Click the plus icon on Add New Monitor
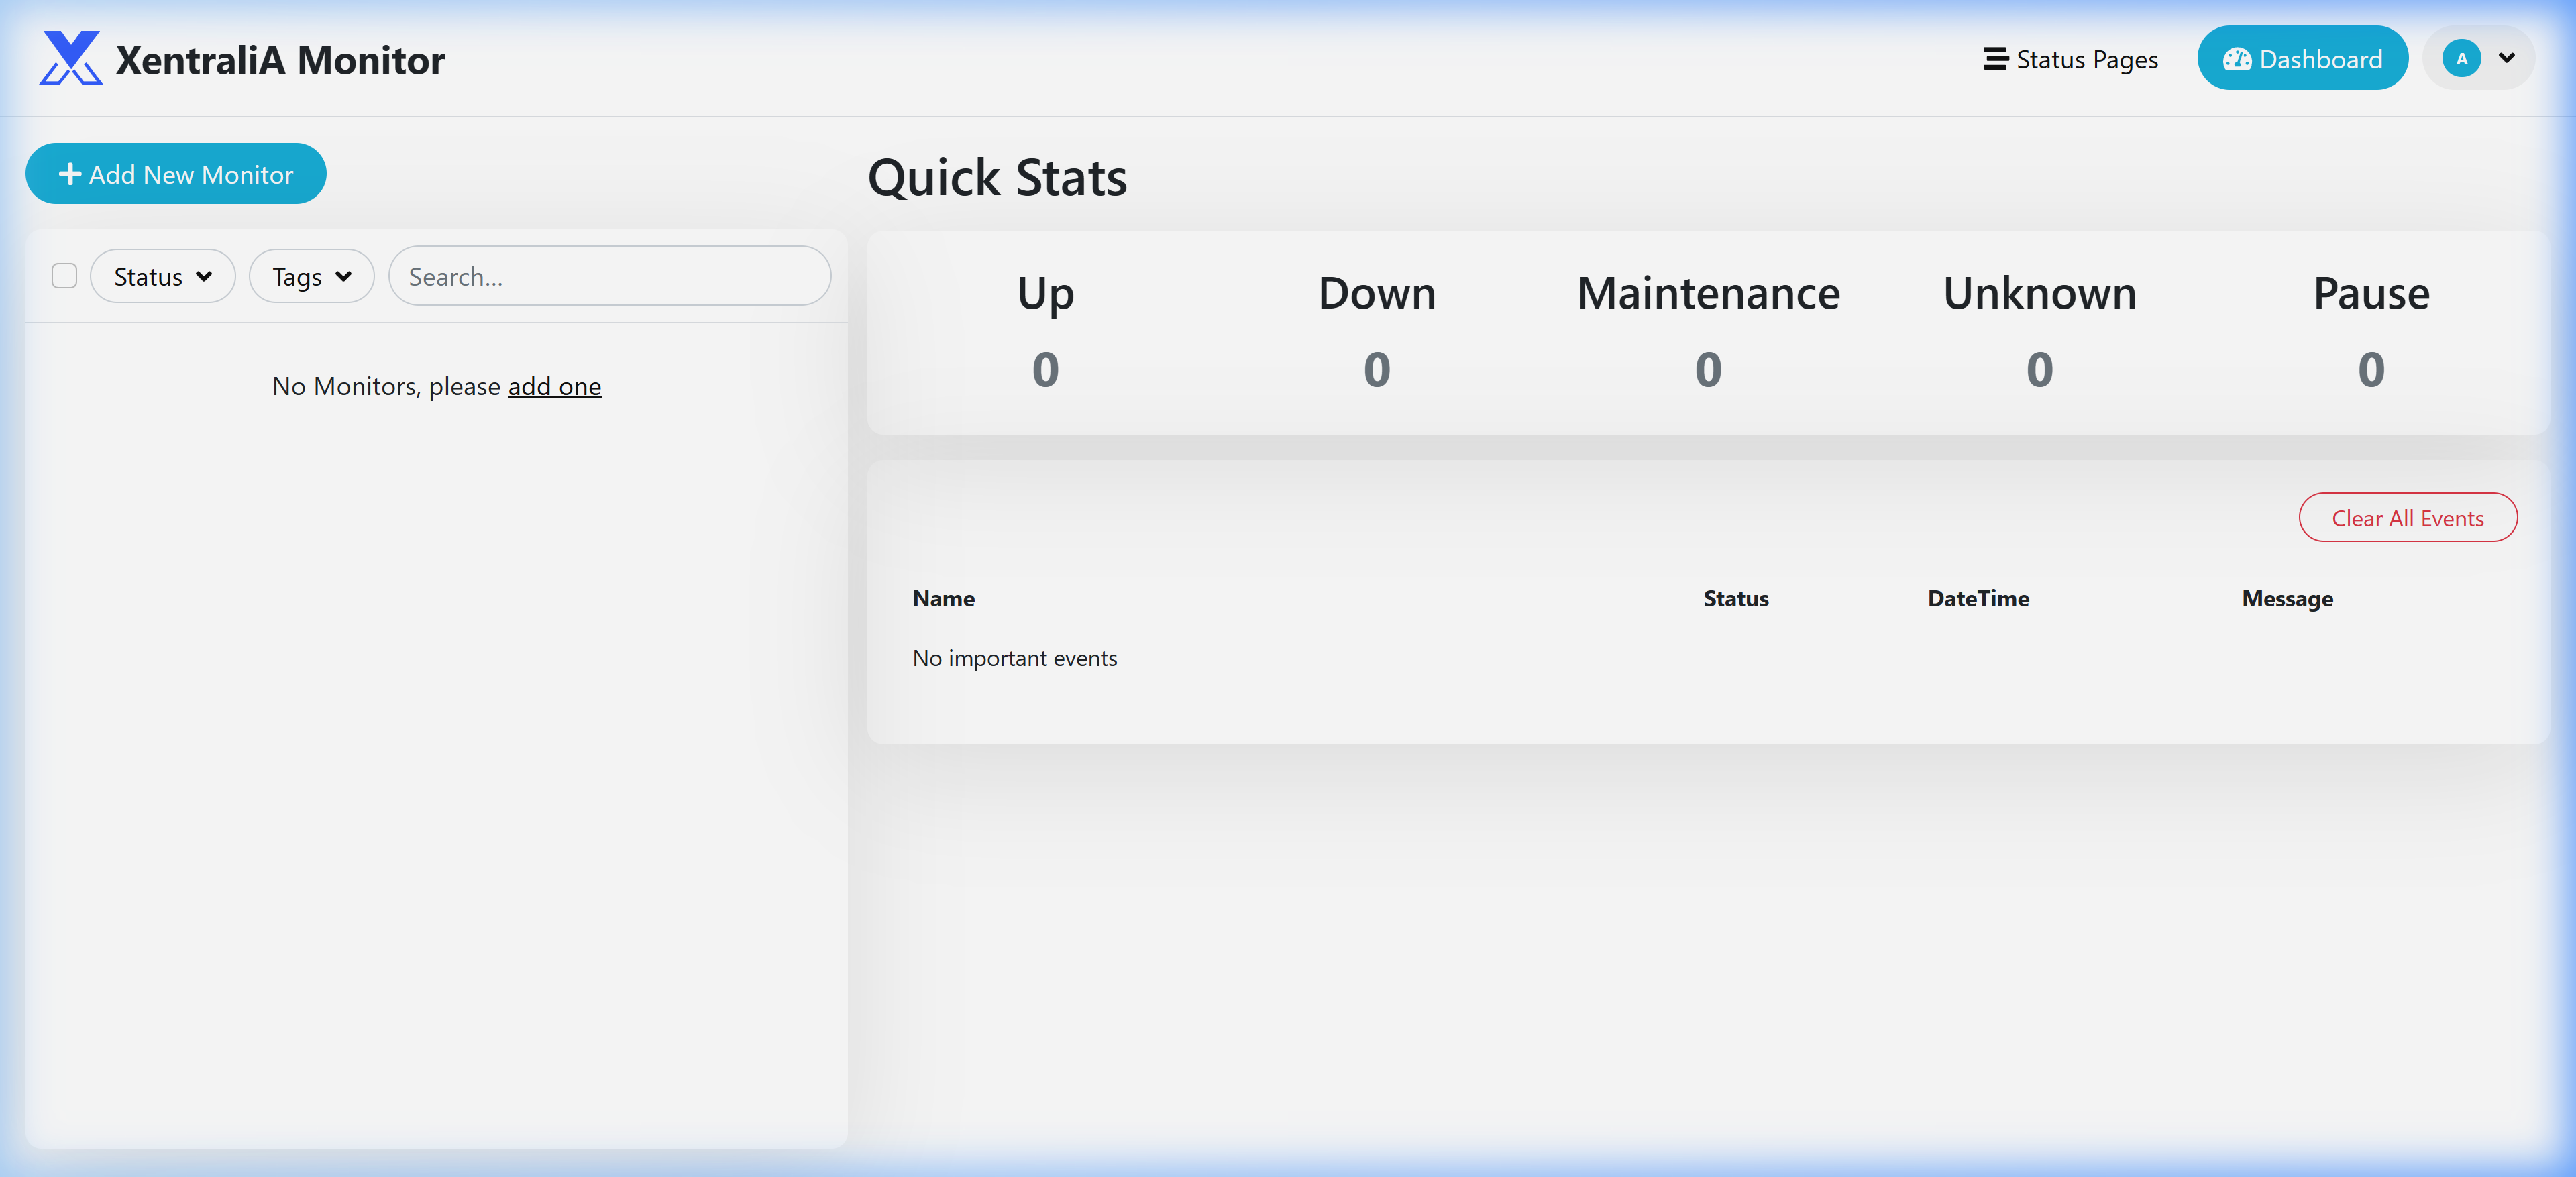Screen dimensions: 2576x1177 coord(69,174)
